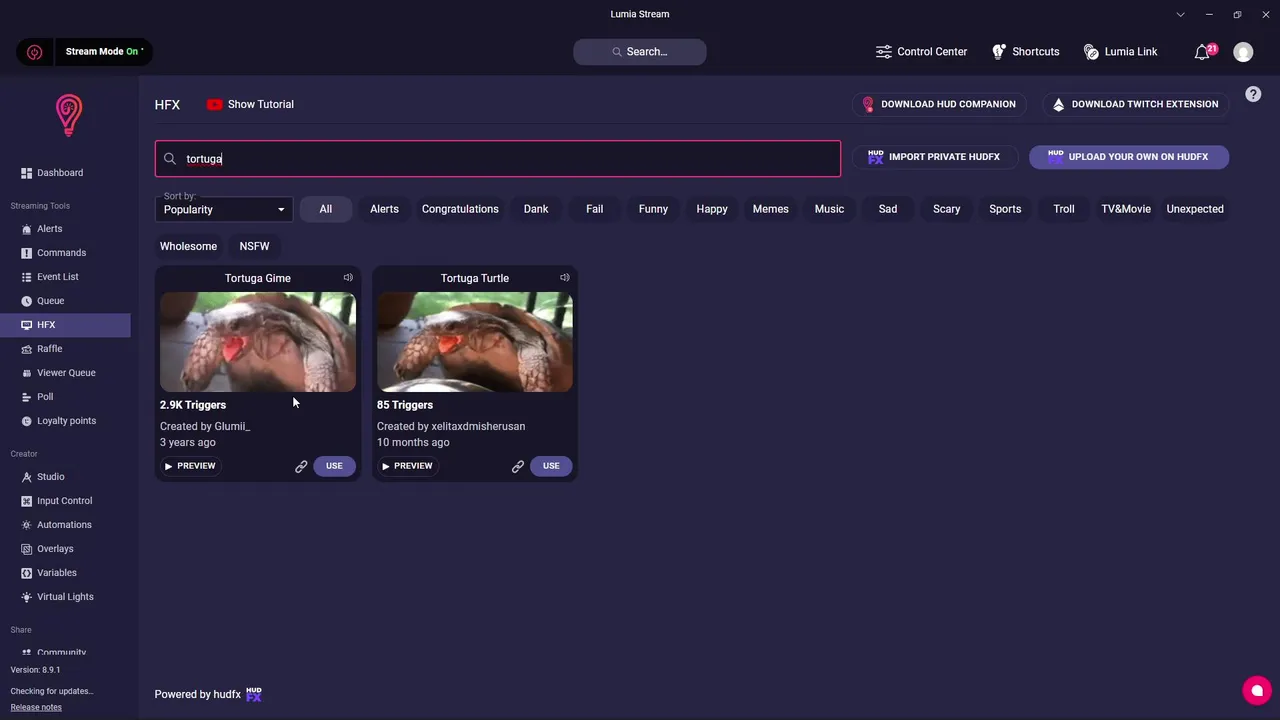Use the Tortuga Gime effect

(x=334, y=466)
